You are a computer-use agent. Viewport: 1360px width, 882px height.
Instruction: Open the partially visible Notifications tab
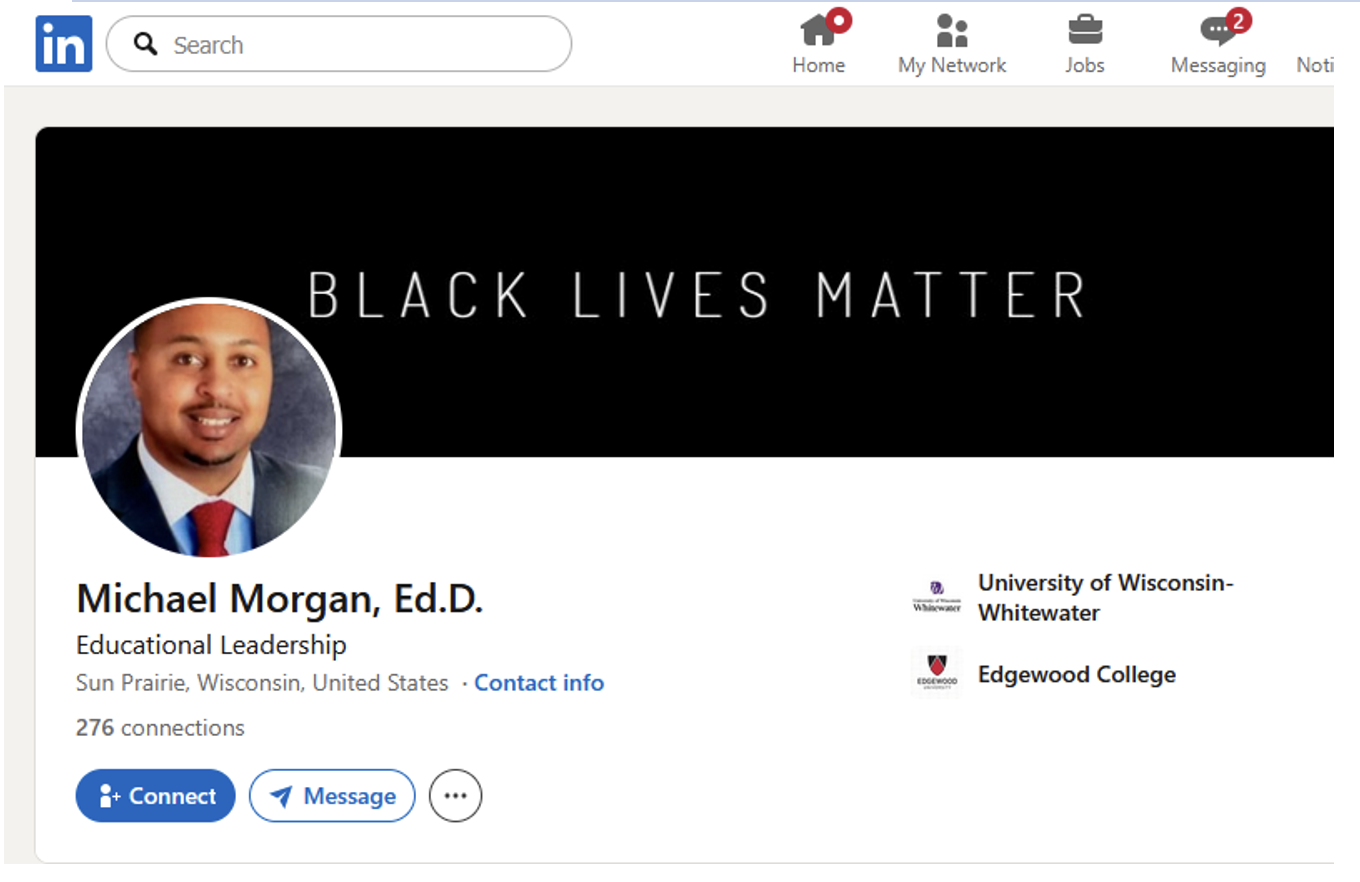[1314, 64]
